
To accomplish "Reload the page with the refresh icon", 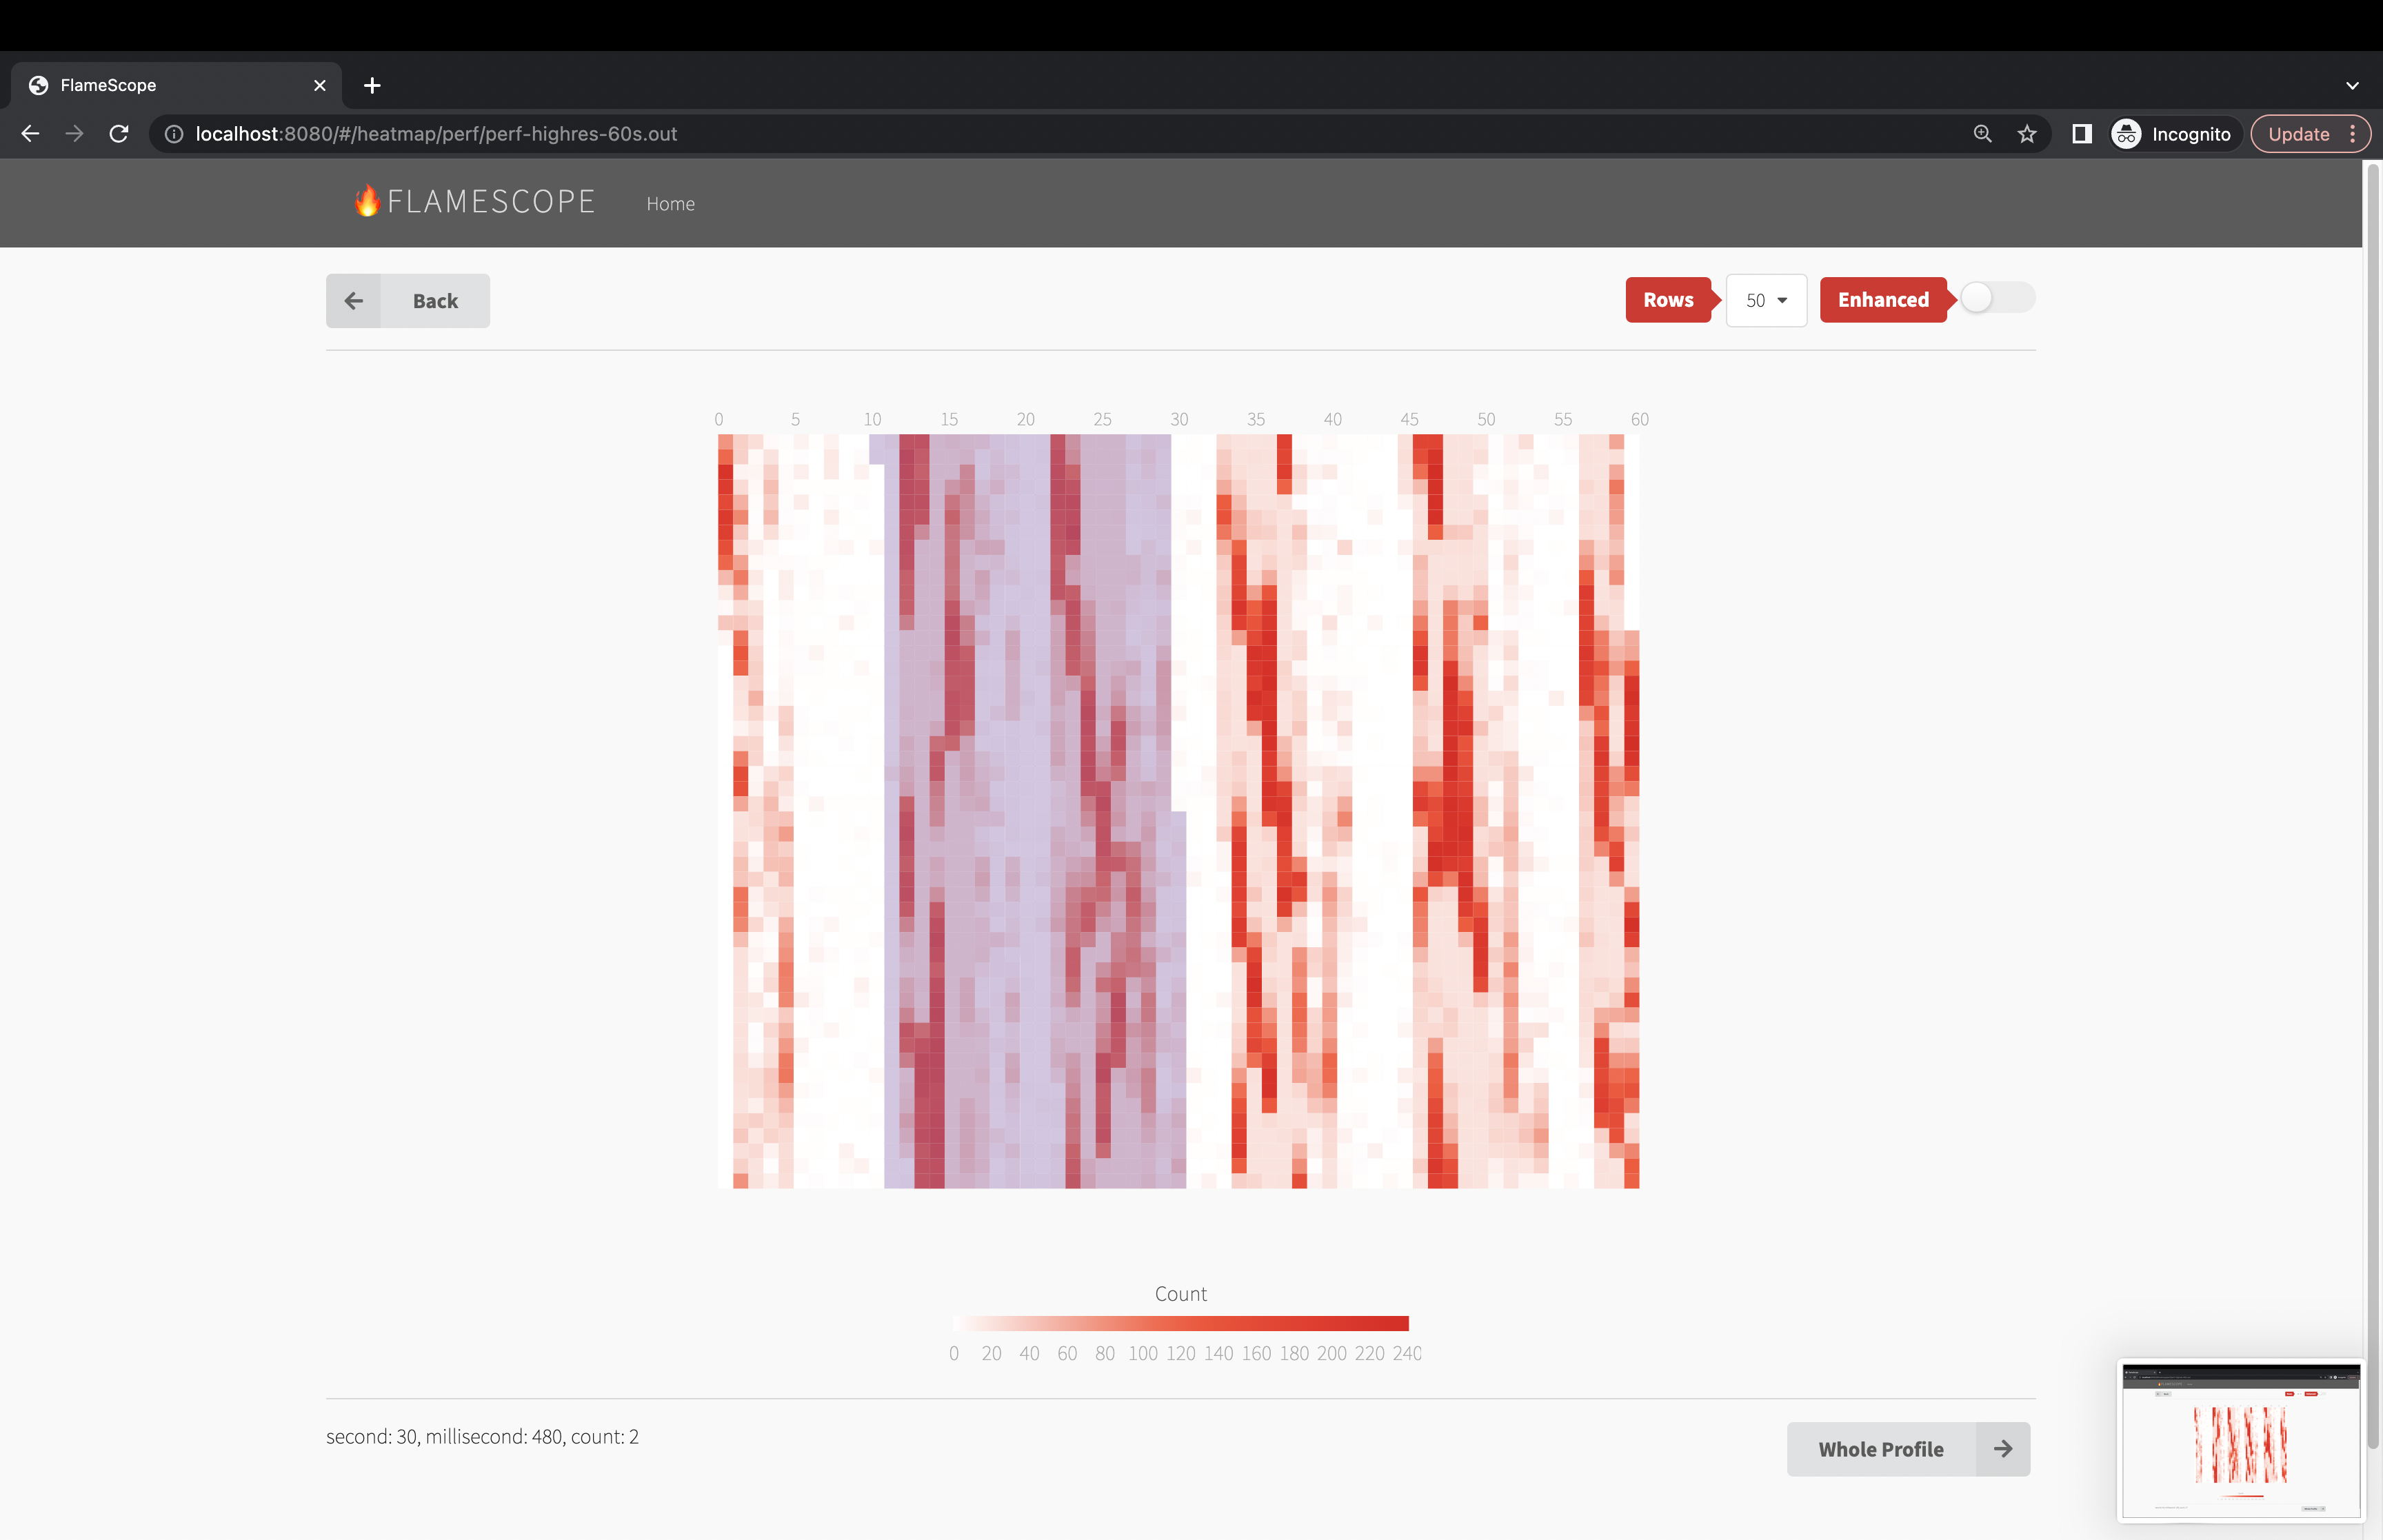I will [x=119, y=134].
